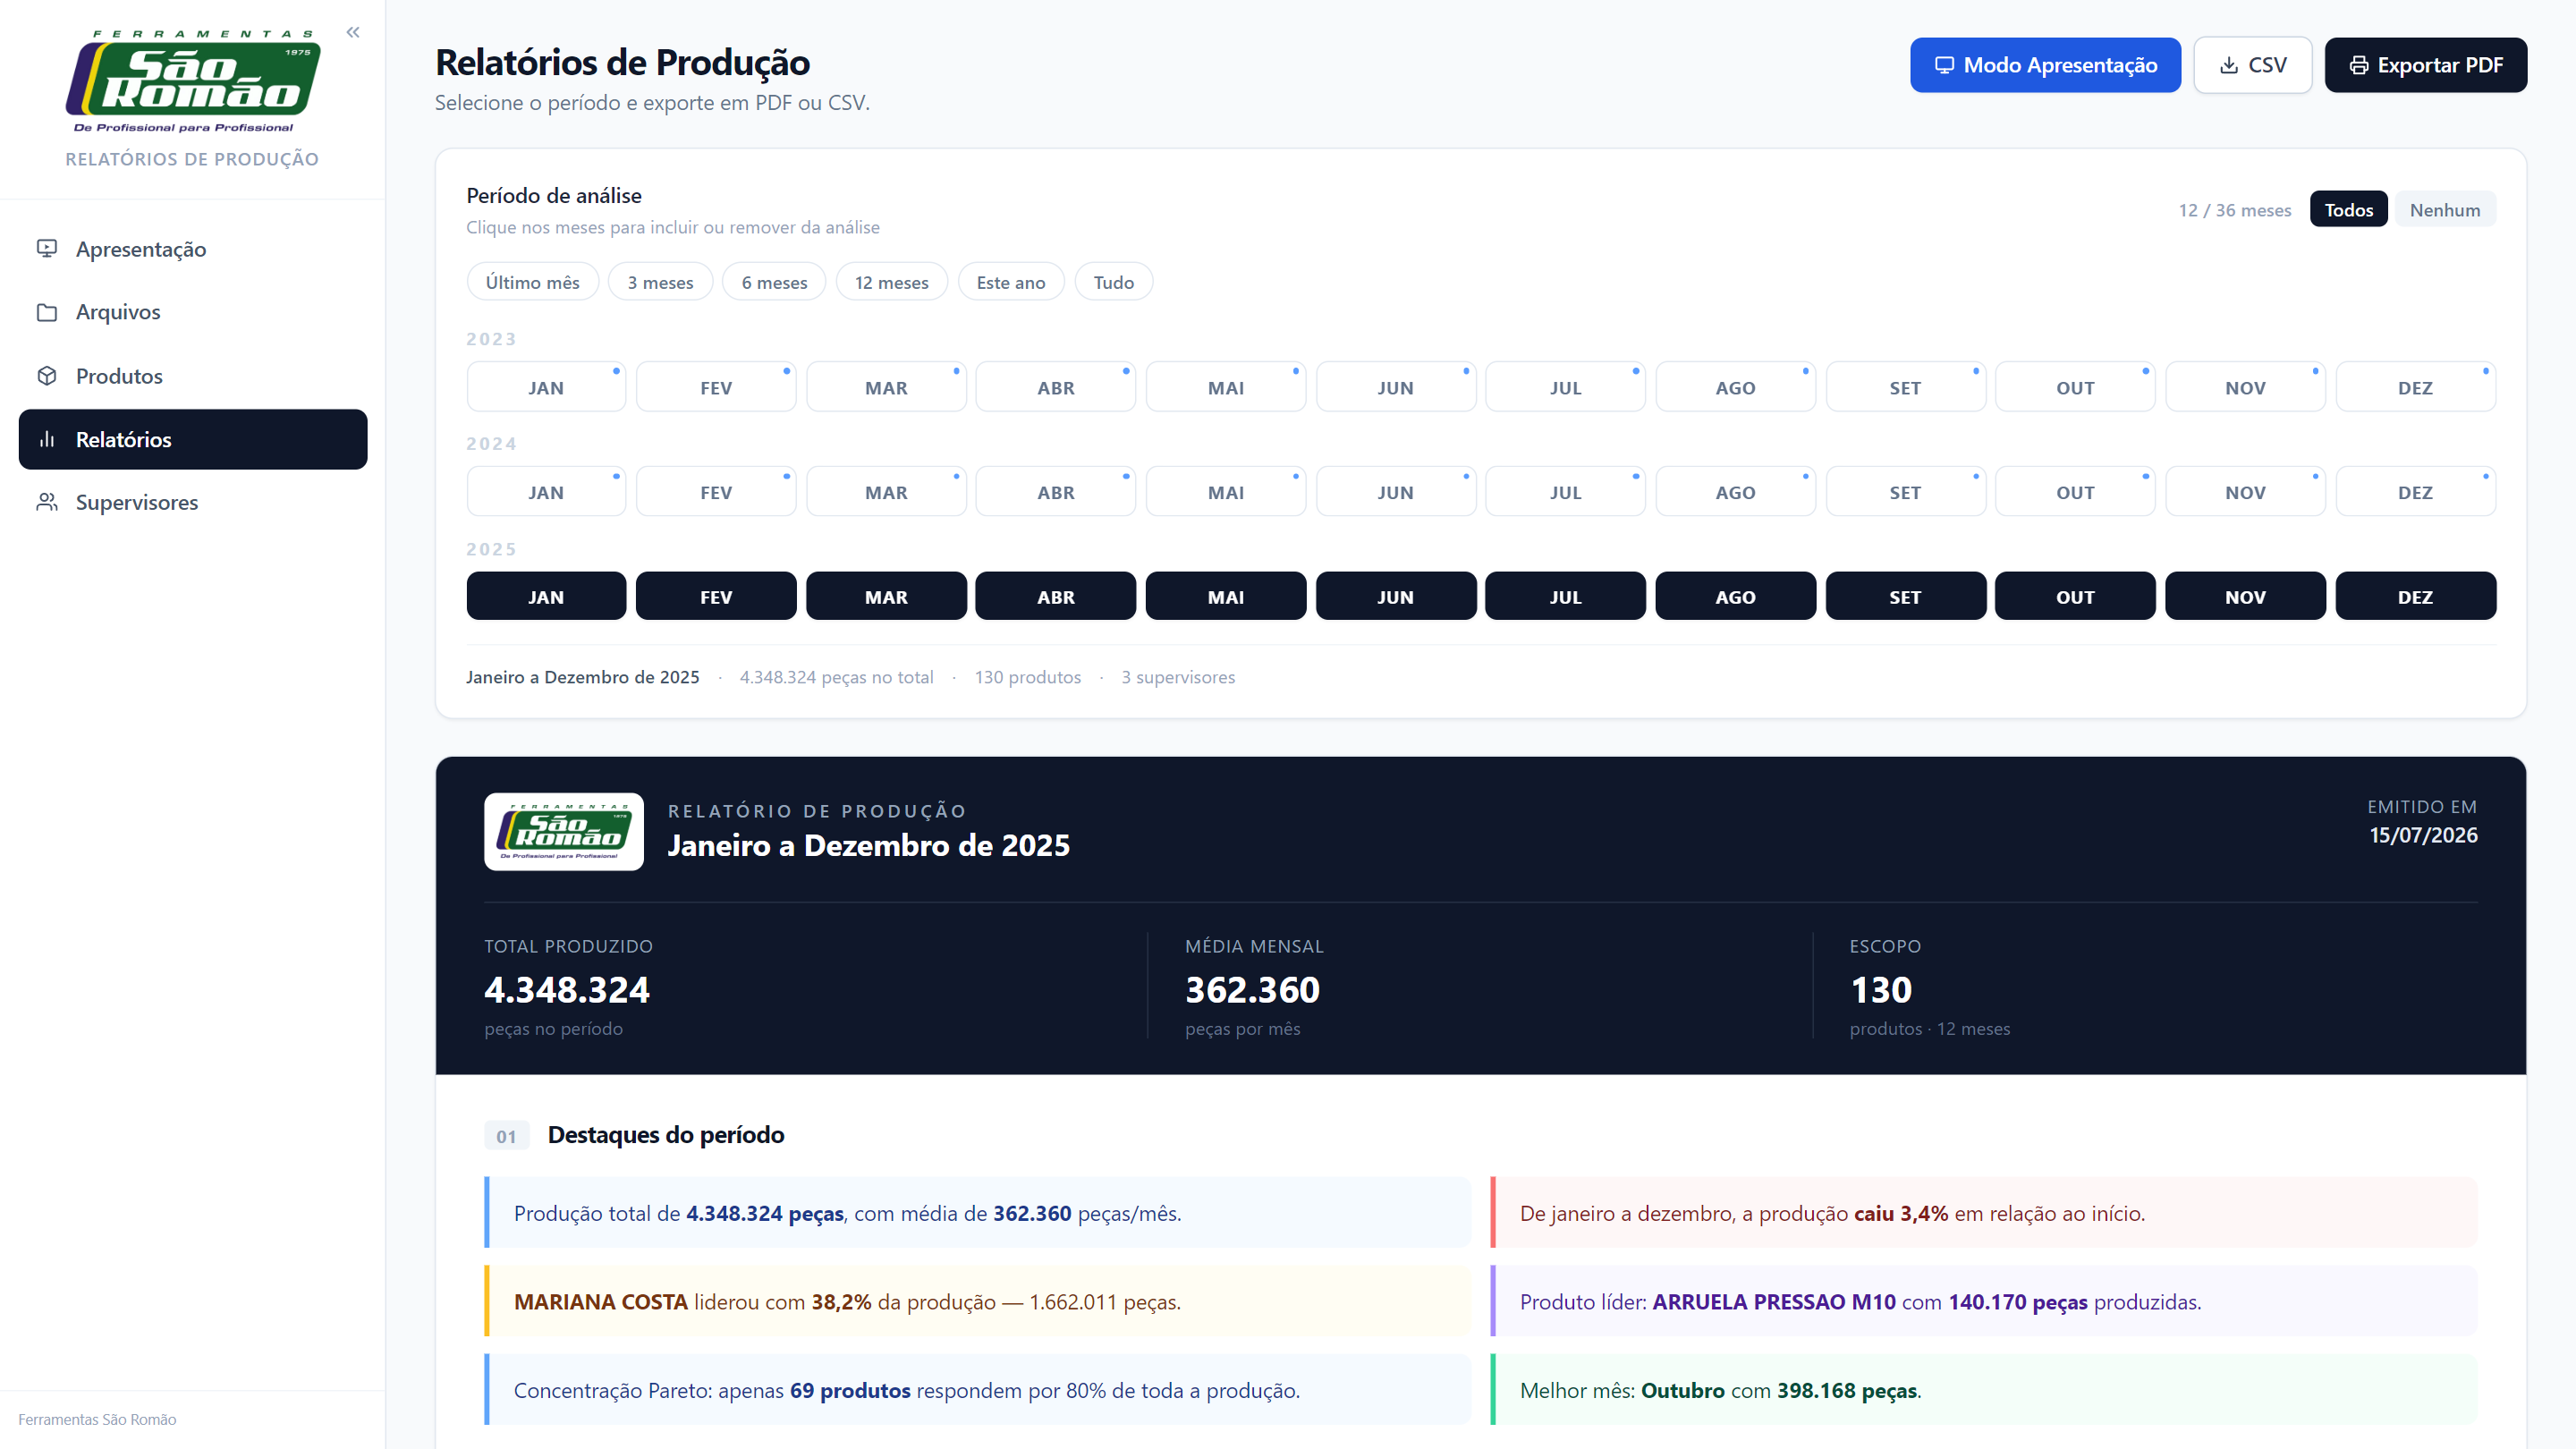Image resolution: width=2576 pixels, height=1449 pixels.
Task: Apply the Este ano preset
Action: (x=1011, y=282)
